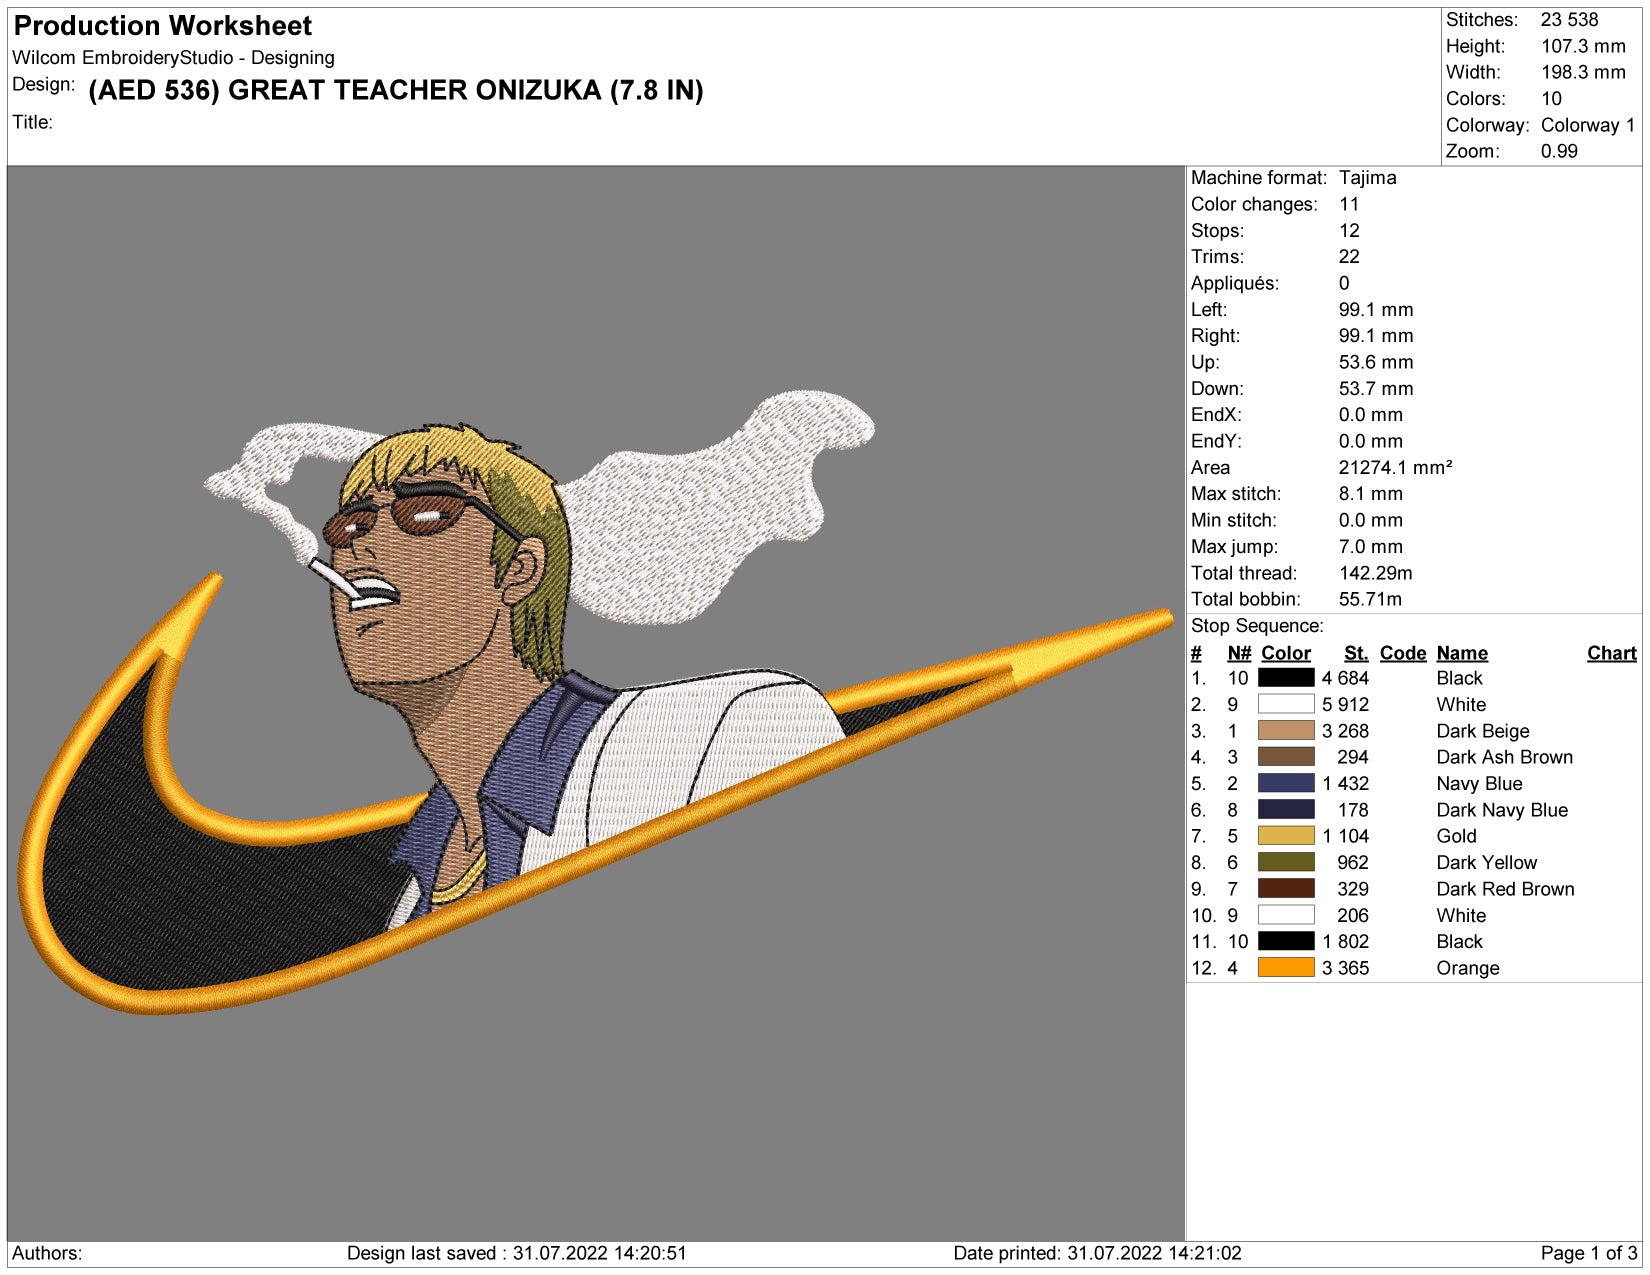Image resolution: width=1650 pixels, height=1275 pixels.
Task: Click the '#' column header
Action: coord(1196,653)
